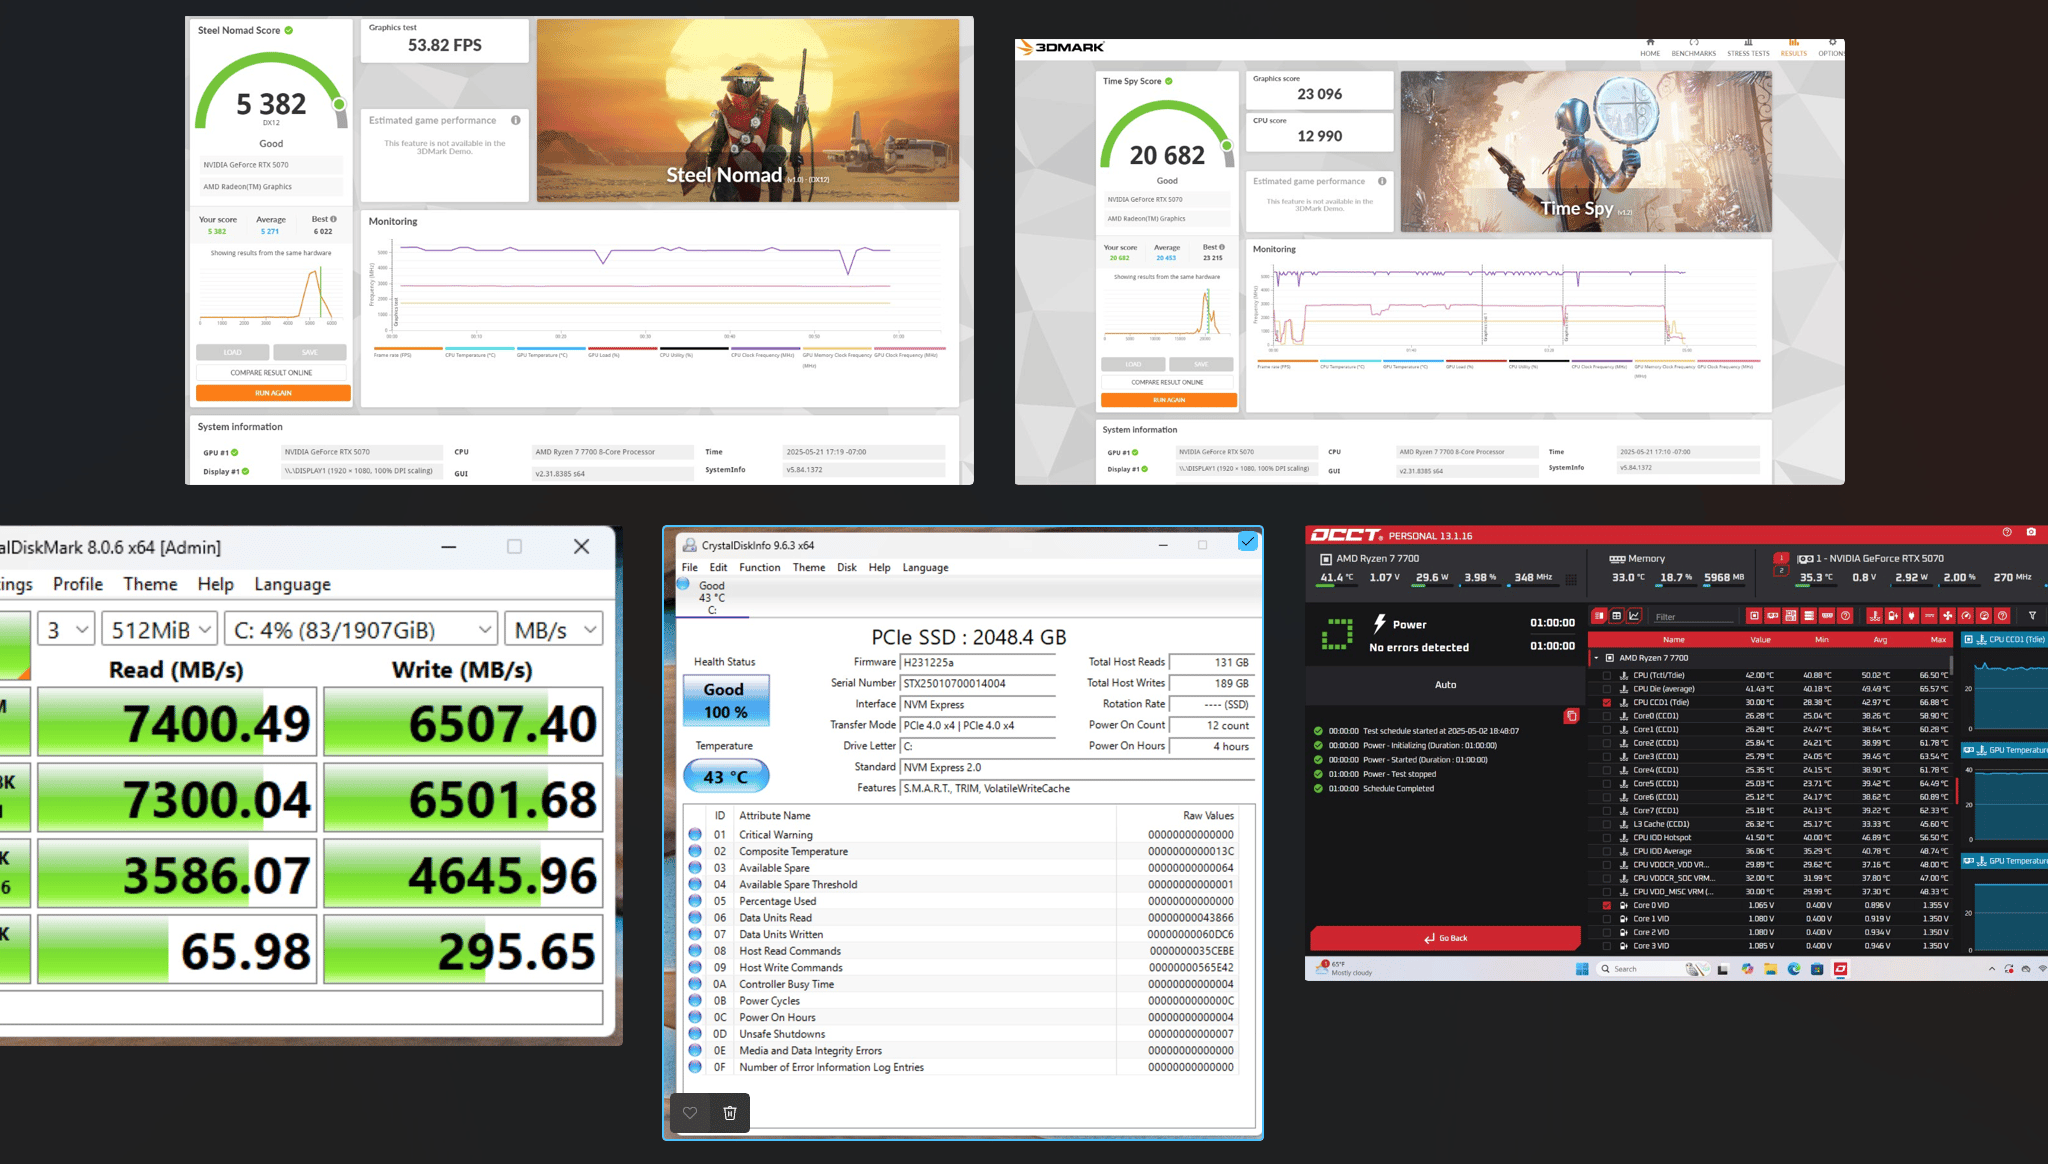The width and height of the screenshot is (2048, 1164).
Task: Click trash delete icon below CrystalDiskInfo
Action: click(x=730, y=1112)
